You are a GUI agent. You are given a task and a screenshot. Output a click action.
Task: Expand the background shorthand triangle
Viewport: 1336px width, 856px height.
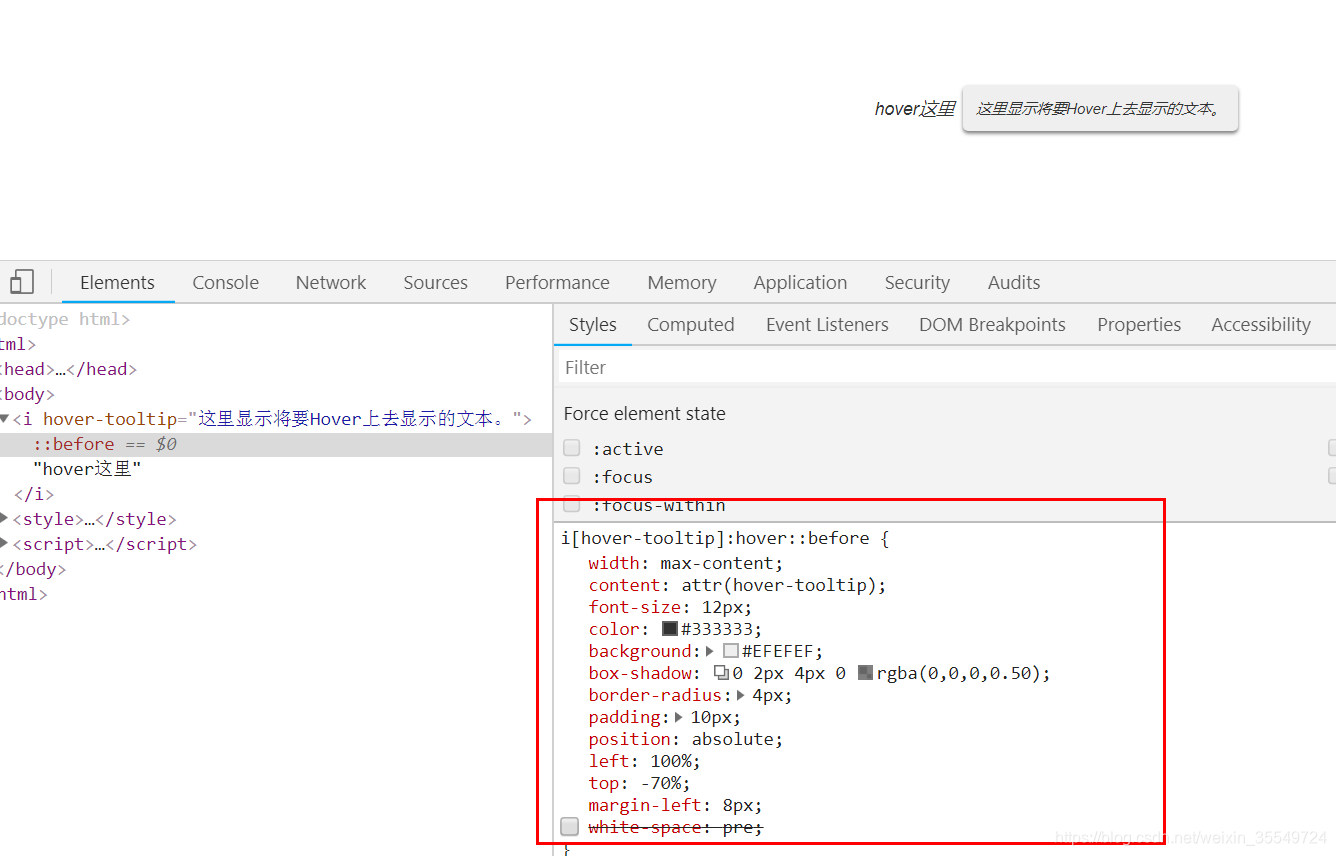coord(710,651)
